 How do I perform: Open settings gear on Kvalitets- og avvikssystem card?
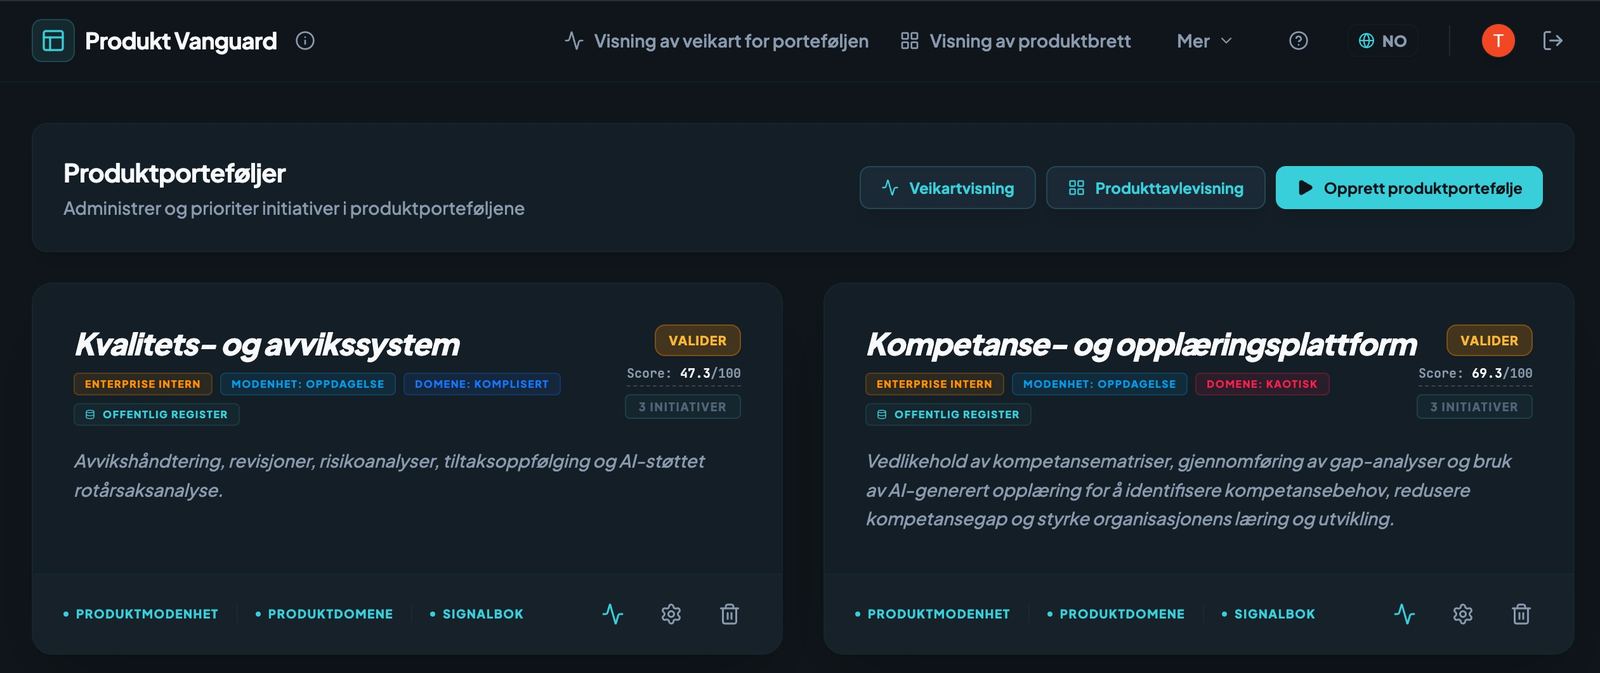tap(671, 614)
